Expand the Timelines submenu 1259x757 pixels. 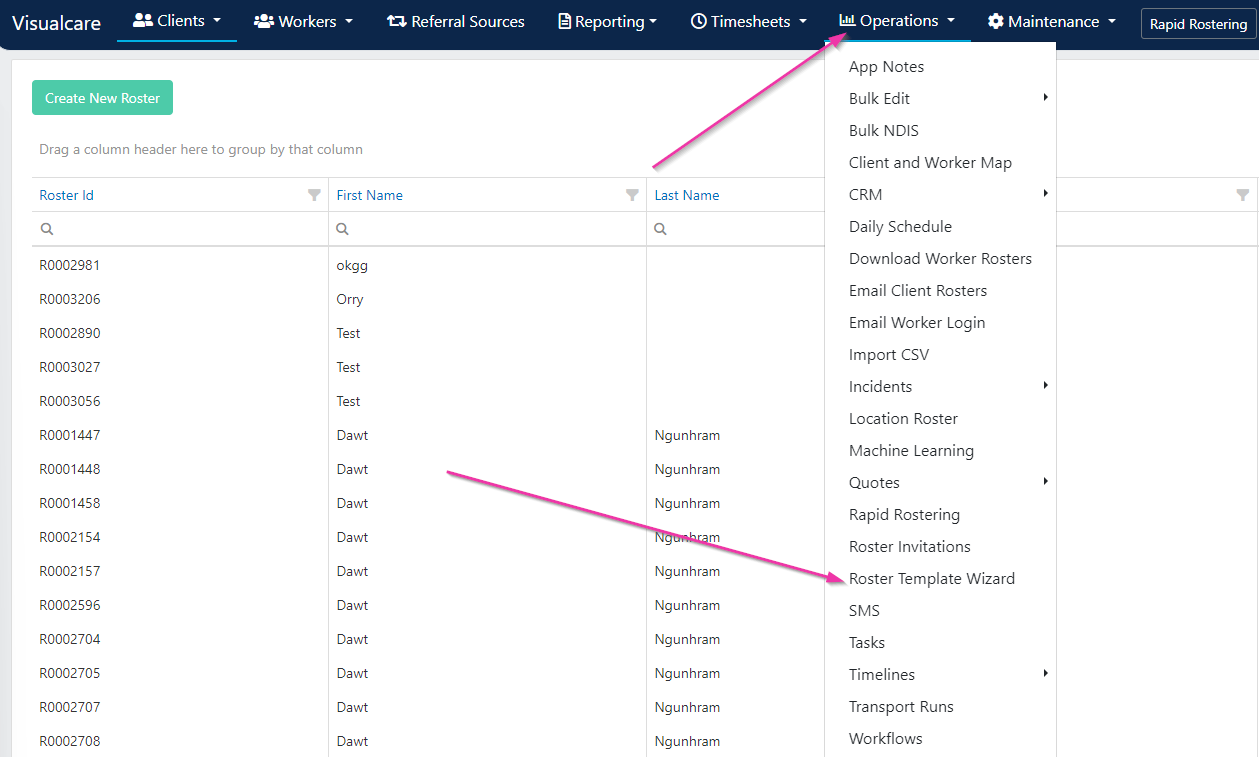(x=940, y=675)
